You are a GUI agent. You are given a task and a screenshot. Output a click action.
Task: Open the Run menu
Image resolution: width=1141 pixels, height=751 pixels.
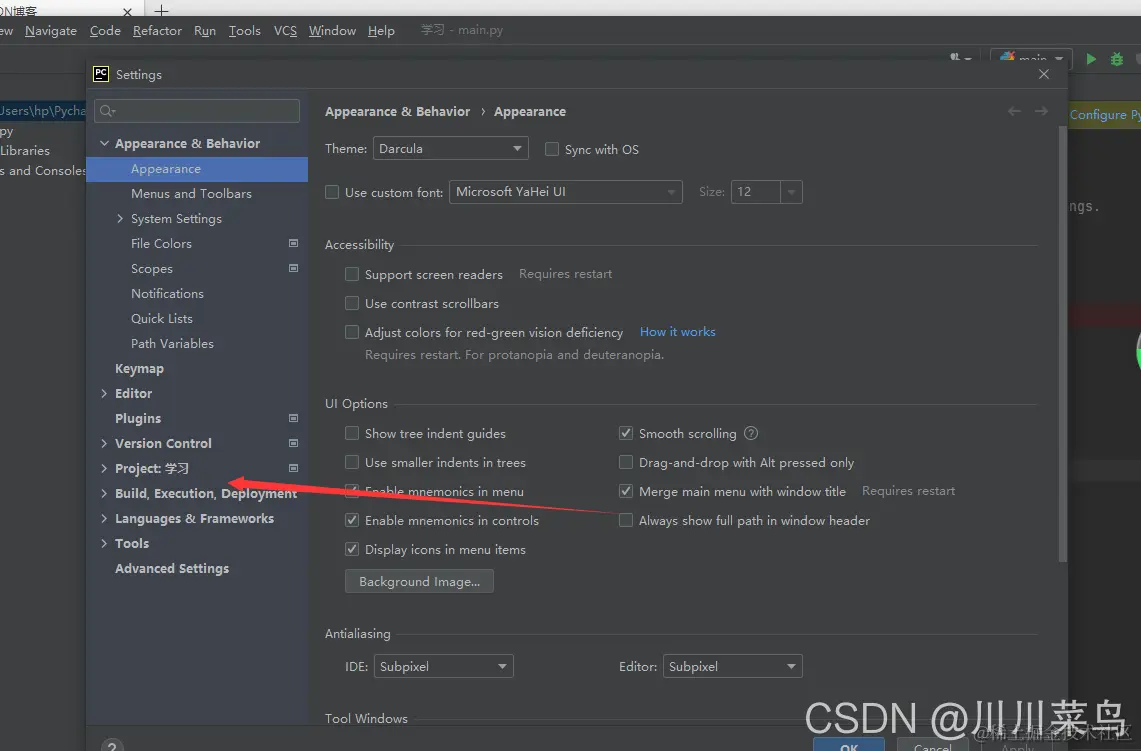pos(205,31)
